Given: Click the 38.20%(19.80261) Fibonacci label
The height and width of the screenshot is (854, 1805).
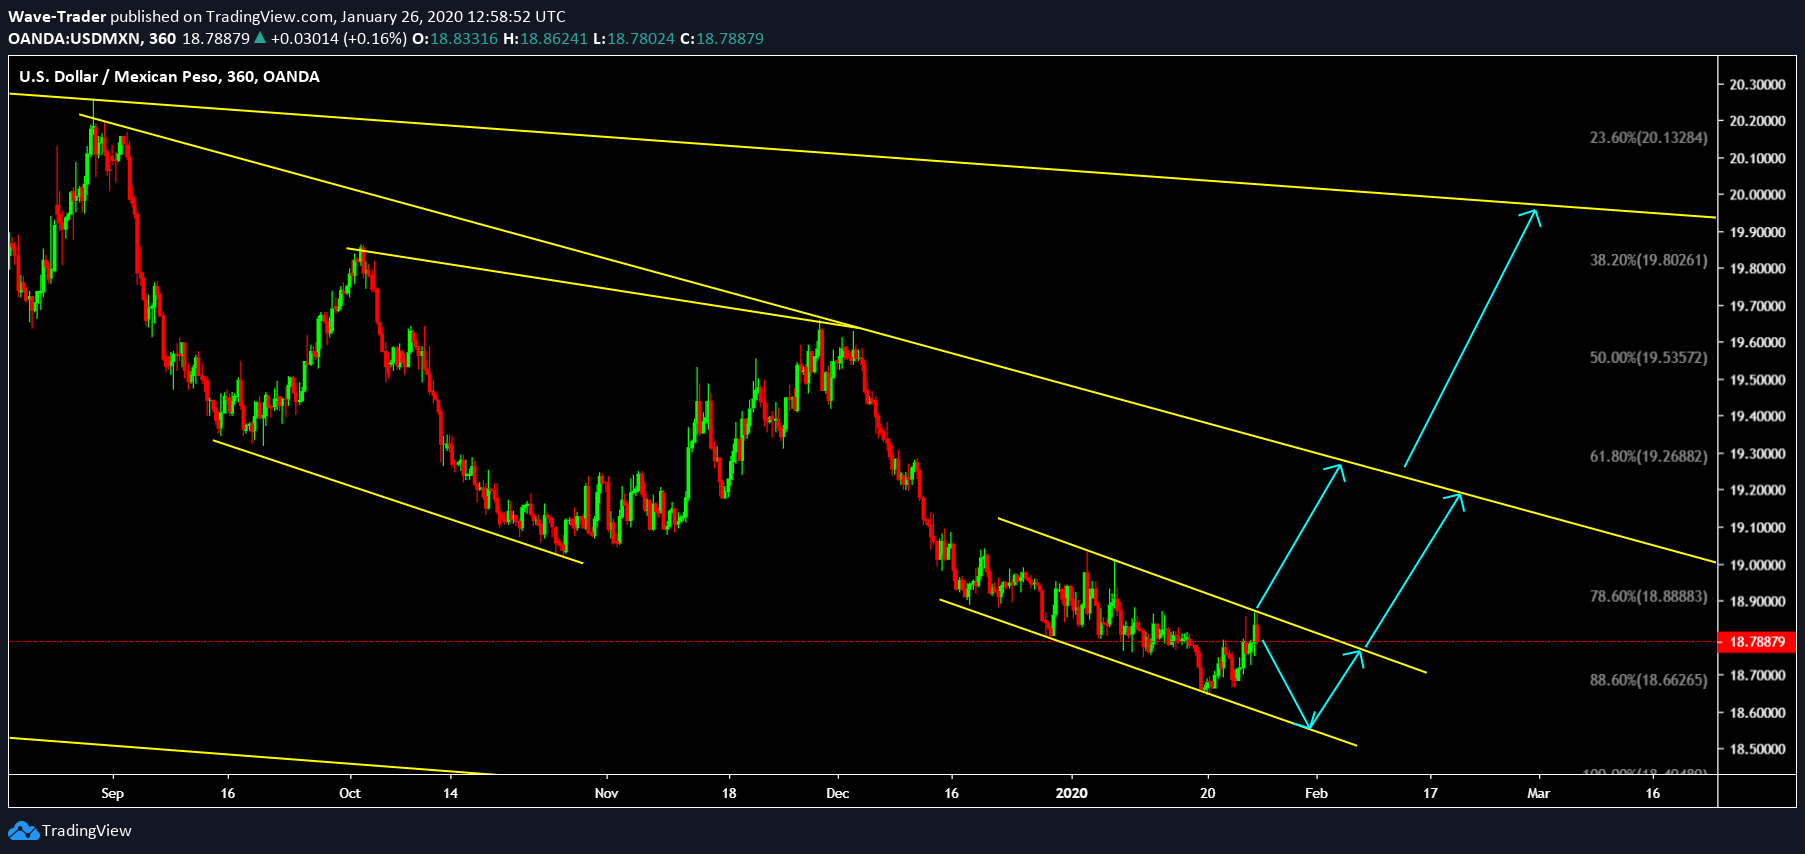Looking at the screenshot, I should pos(1649,260).
